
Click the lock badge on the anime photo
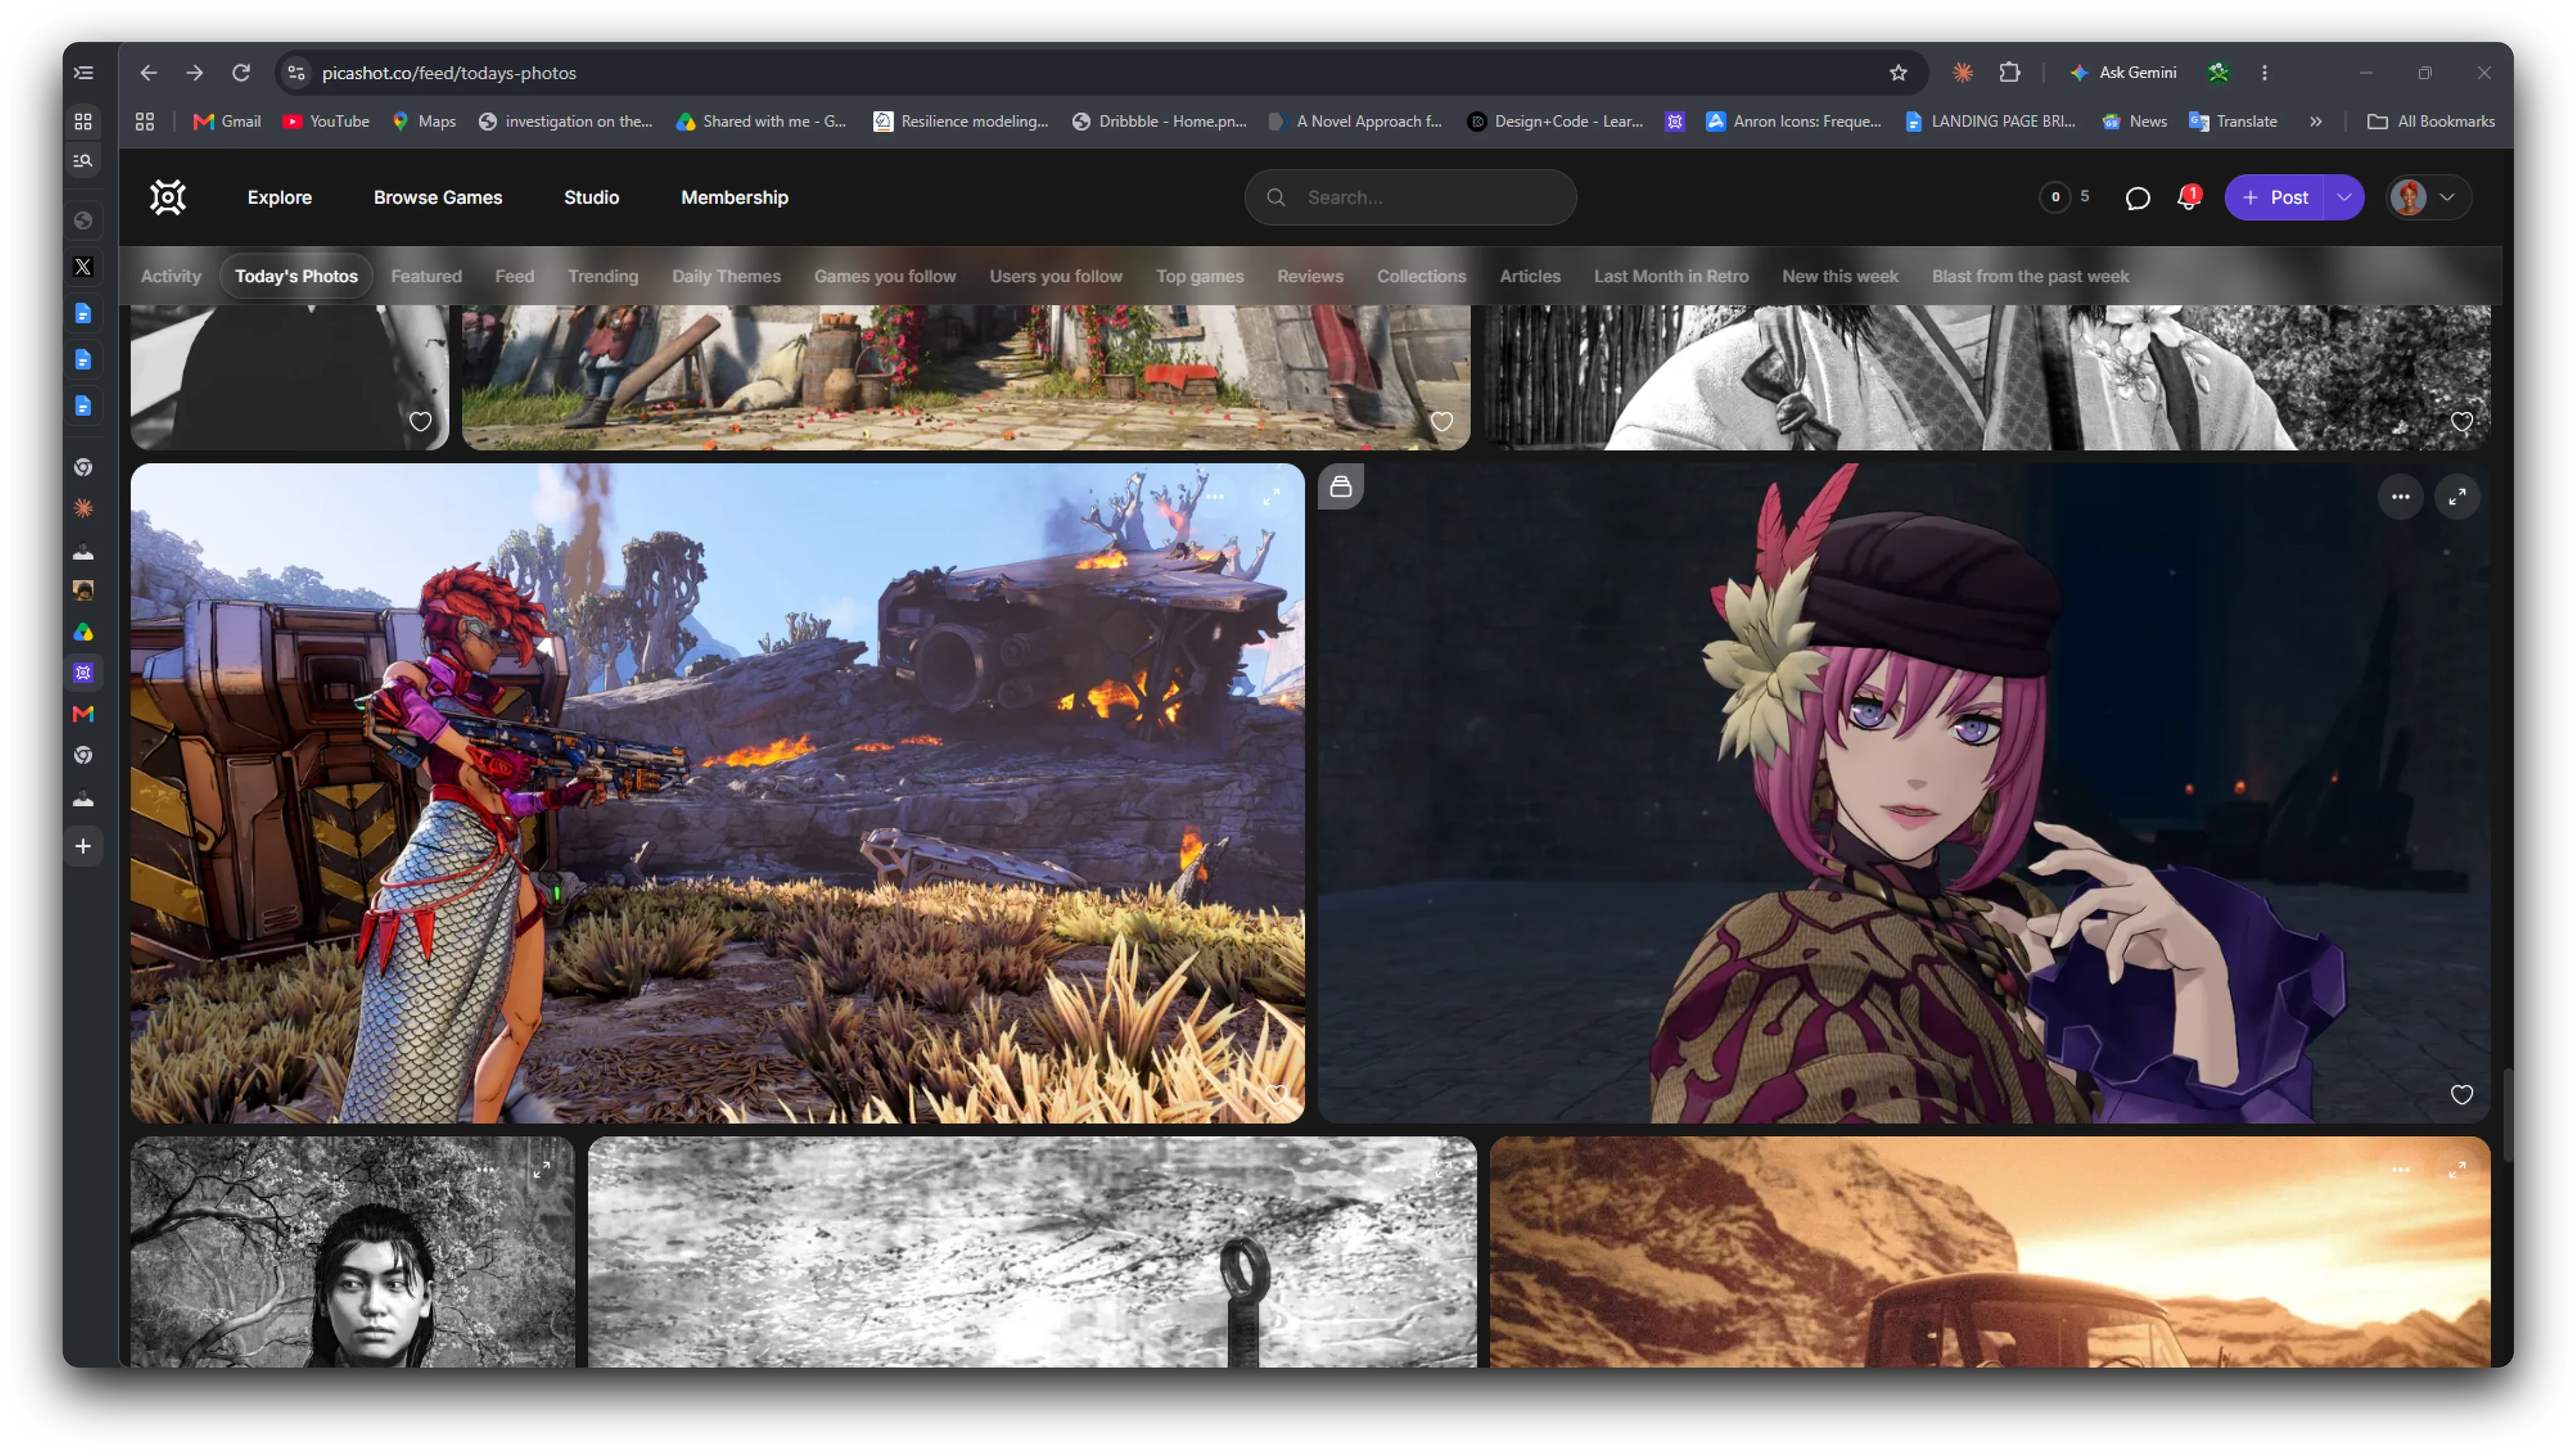1341,487
